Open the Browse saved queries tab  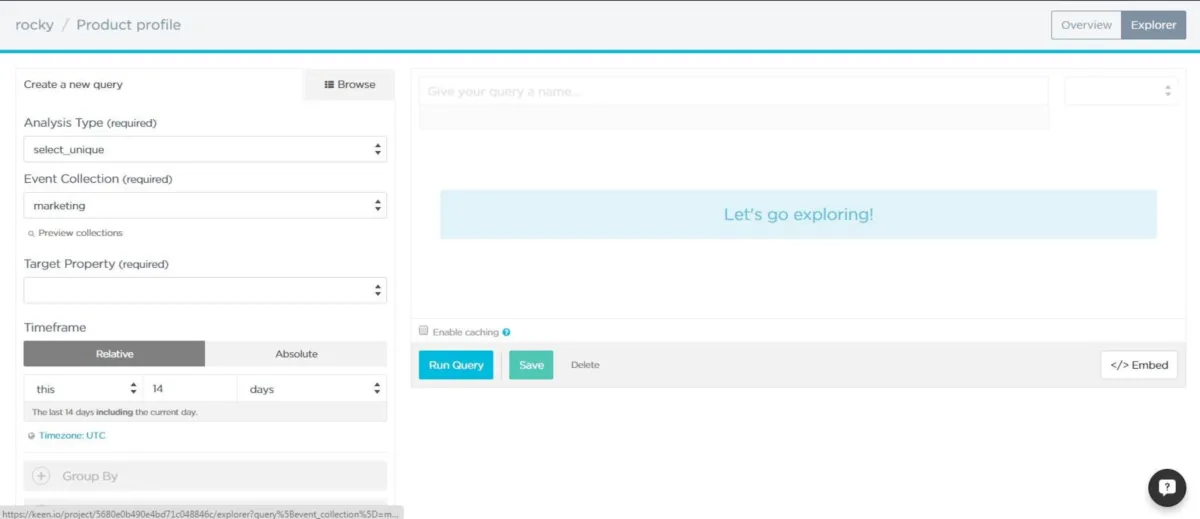click(349, 85)
